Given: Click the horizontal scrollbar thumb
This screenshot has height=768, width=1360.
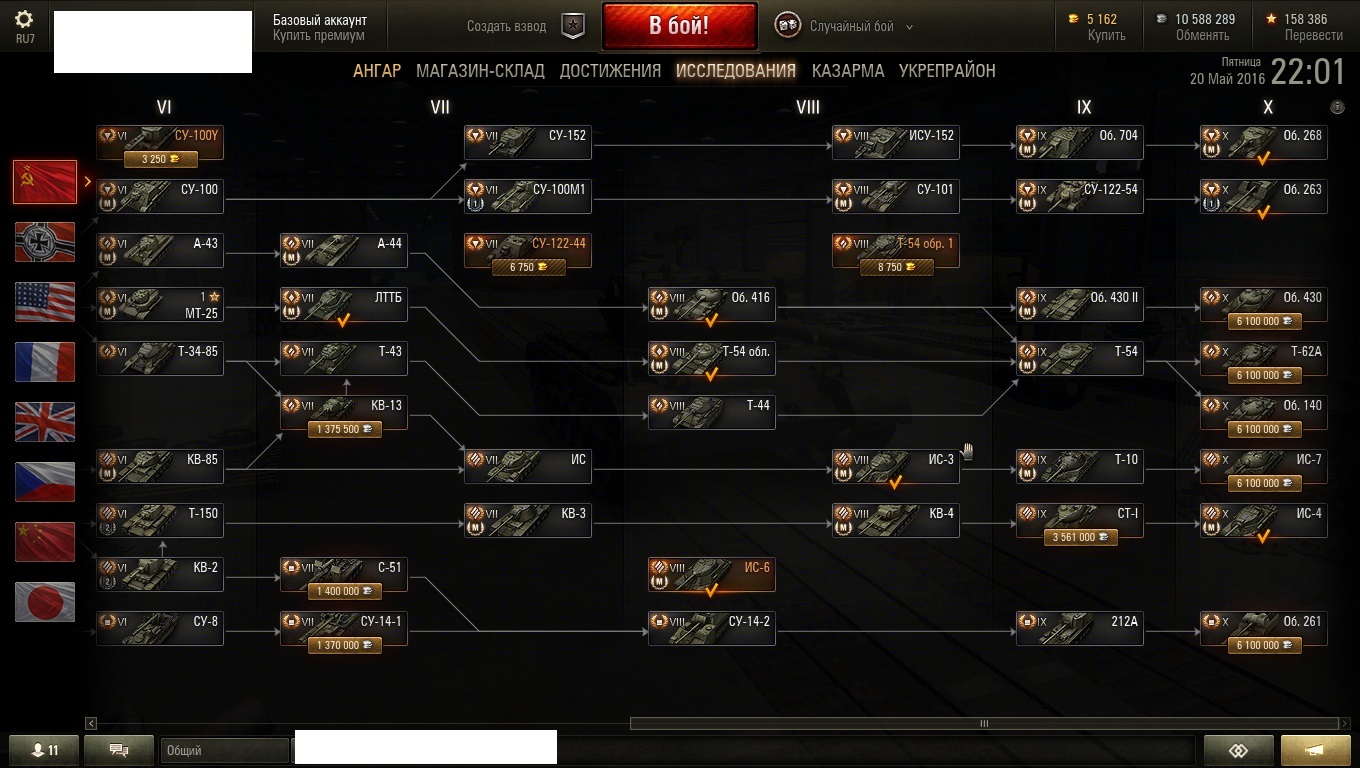Looking at the screenshot, I should (x=984, y=723).
